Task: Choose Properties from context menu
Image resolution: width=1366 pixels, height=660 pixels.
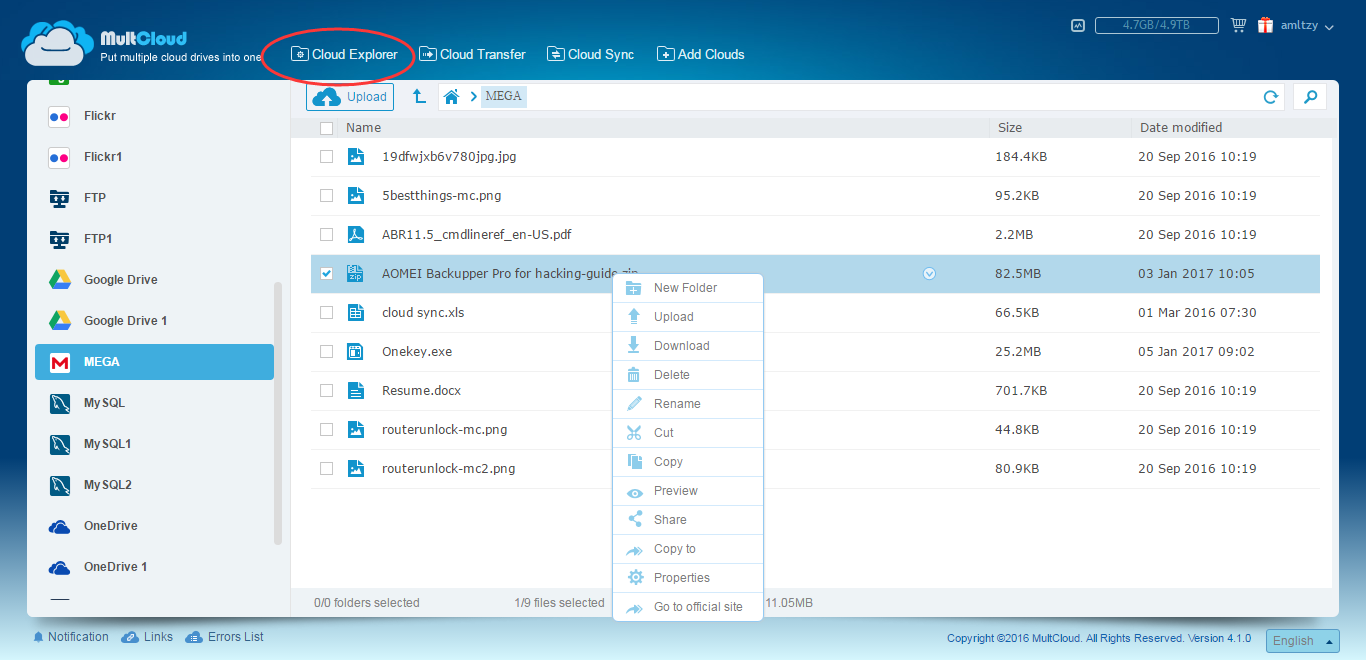Action: (x=688, y=578)
